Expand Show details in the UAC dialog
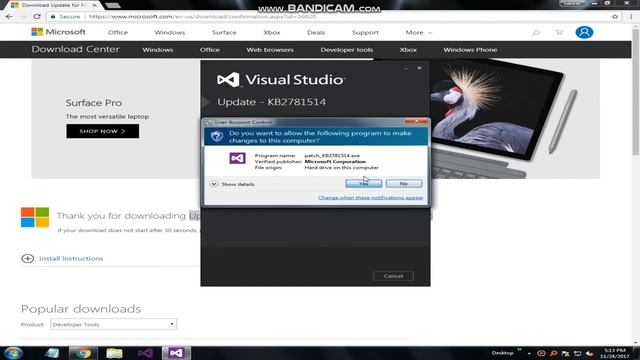This screenshot has width=640, height=360. [232, 184]
